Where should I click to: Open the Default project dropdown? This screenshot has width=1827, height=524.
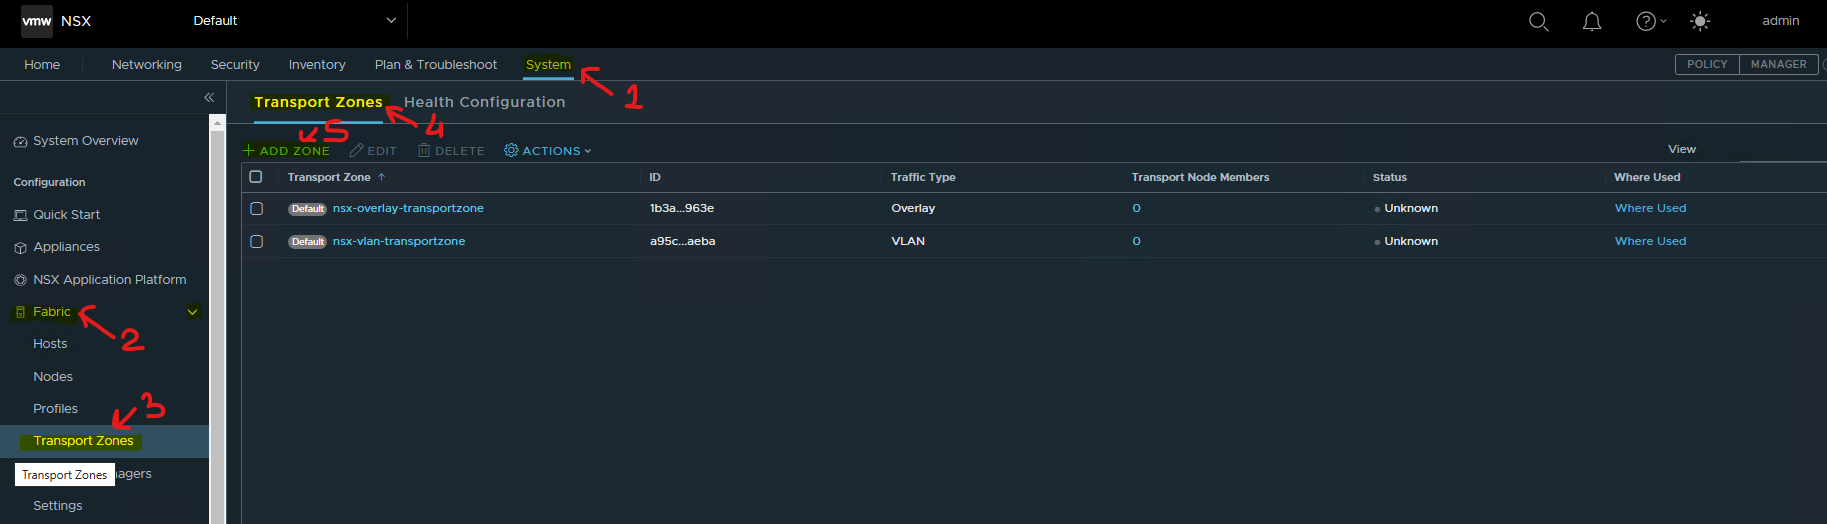tap(295, 20)
